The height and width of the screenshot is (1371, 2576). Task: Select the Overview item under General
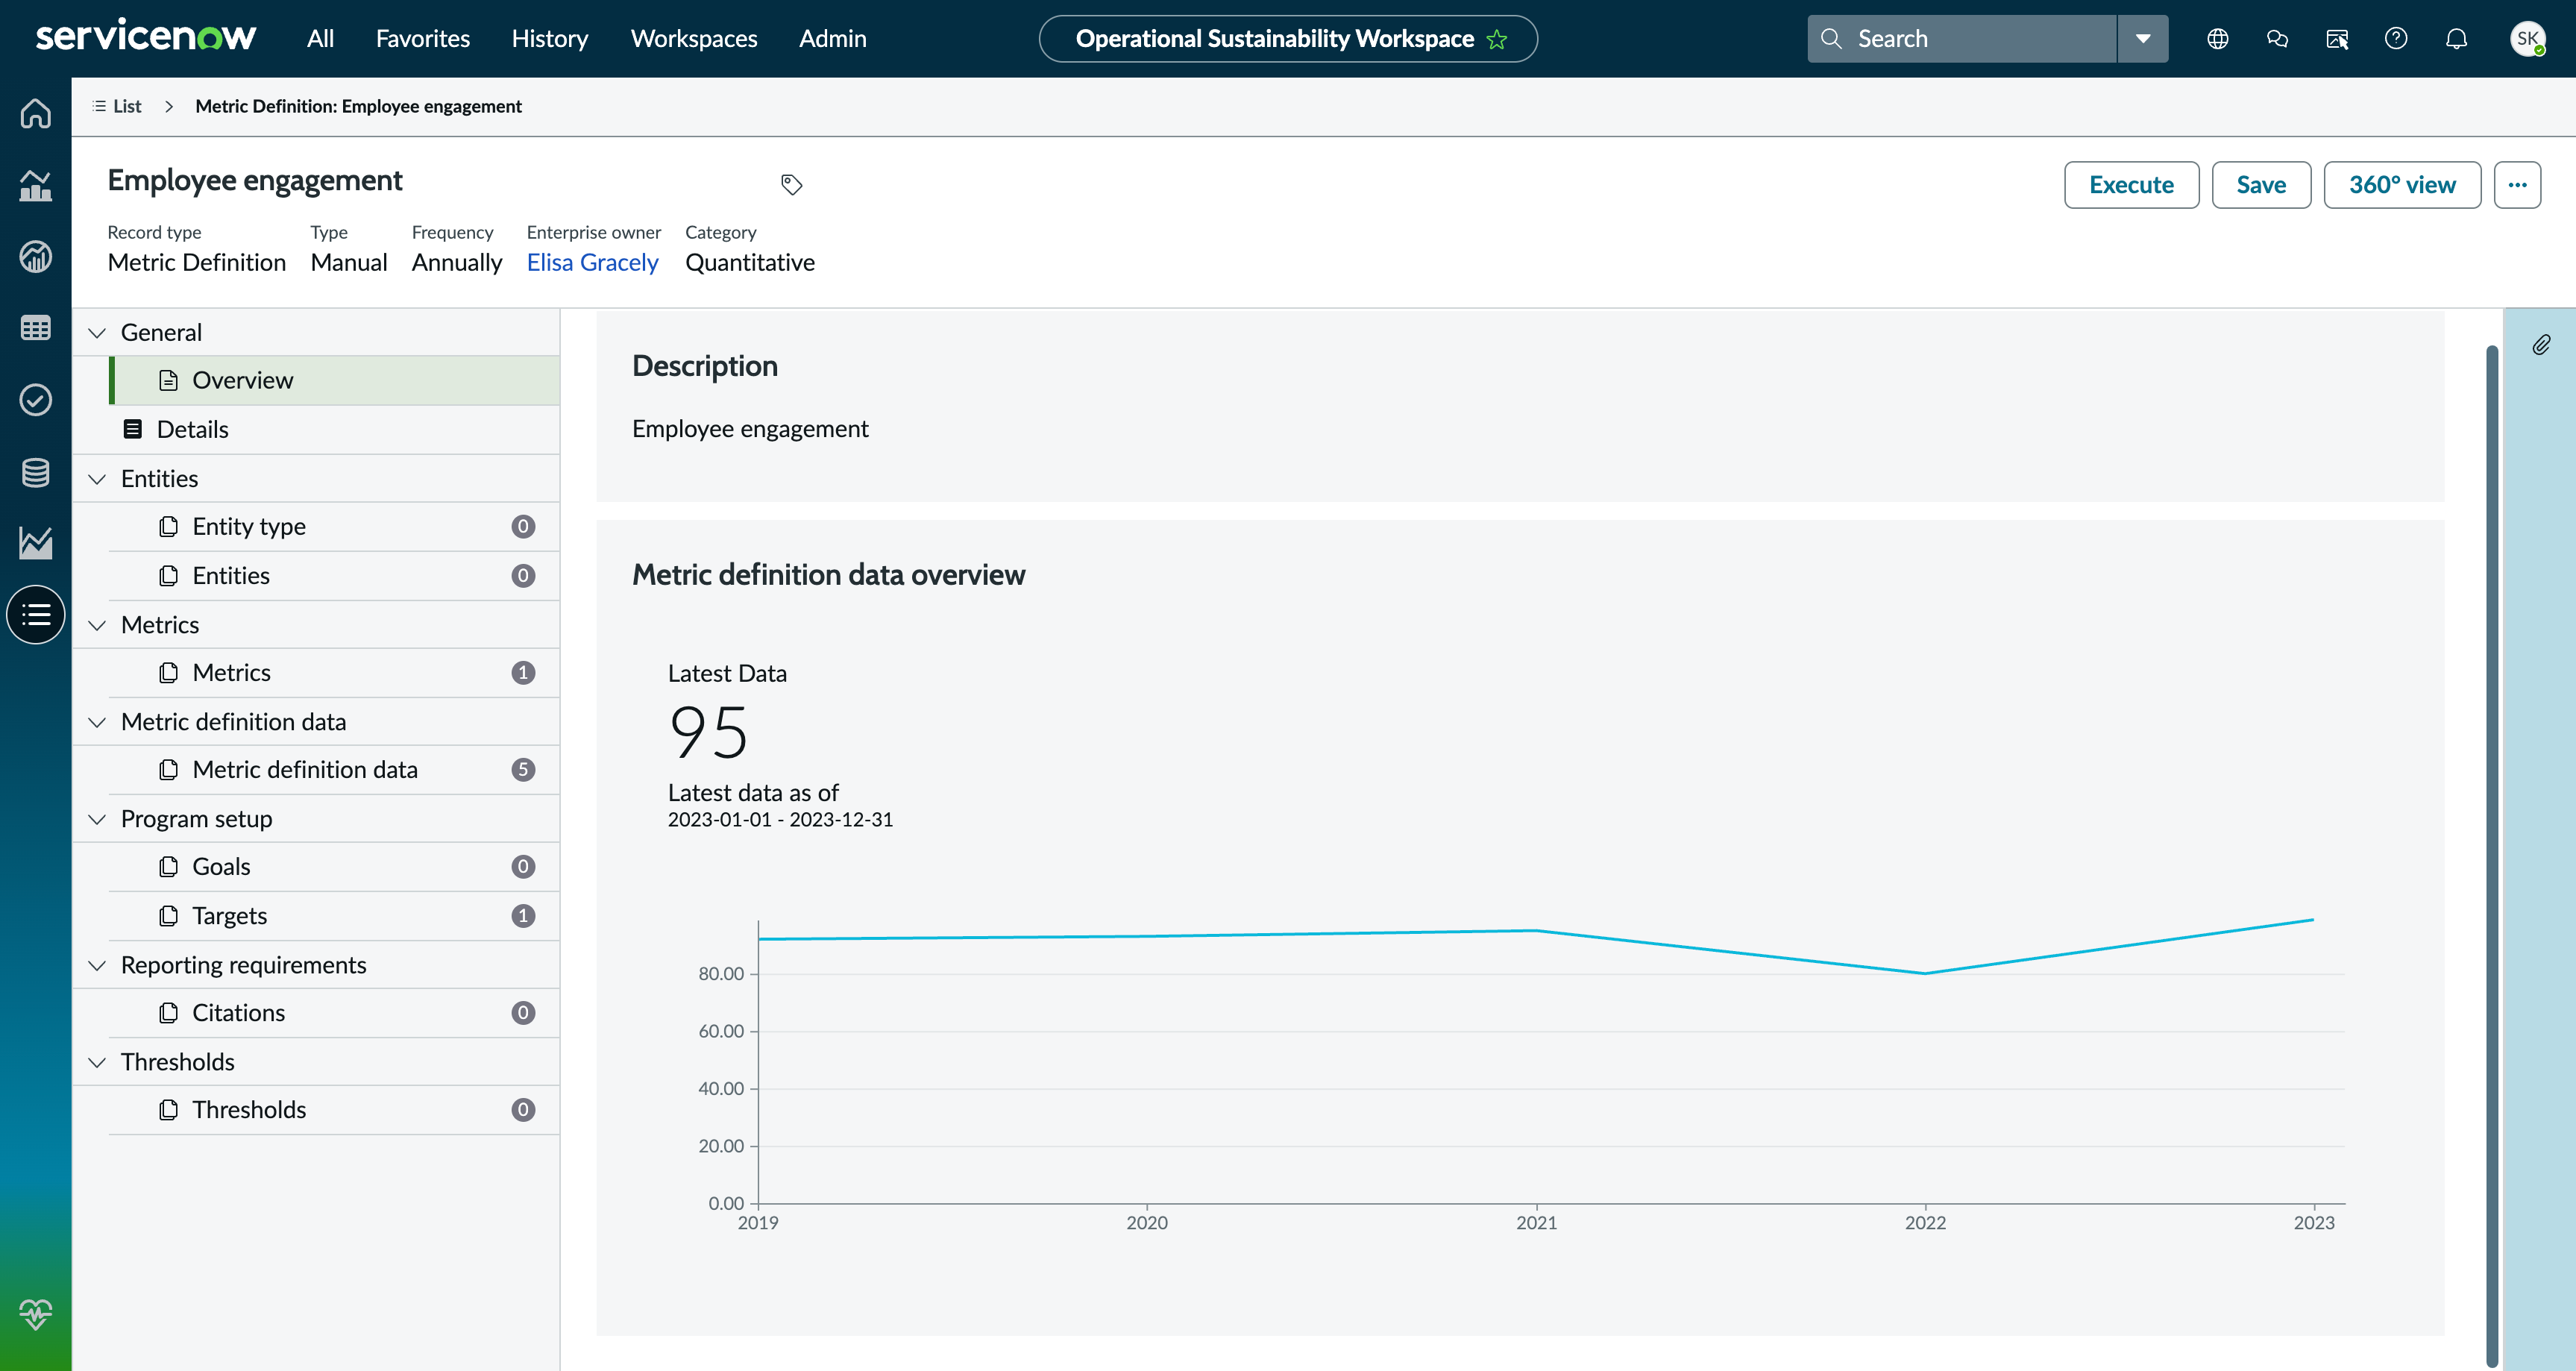pos(334,380)
